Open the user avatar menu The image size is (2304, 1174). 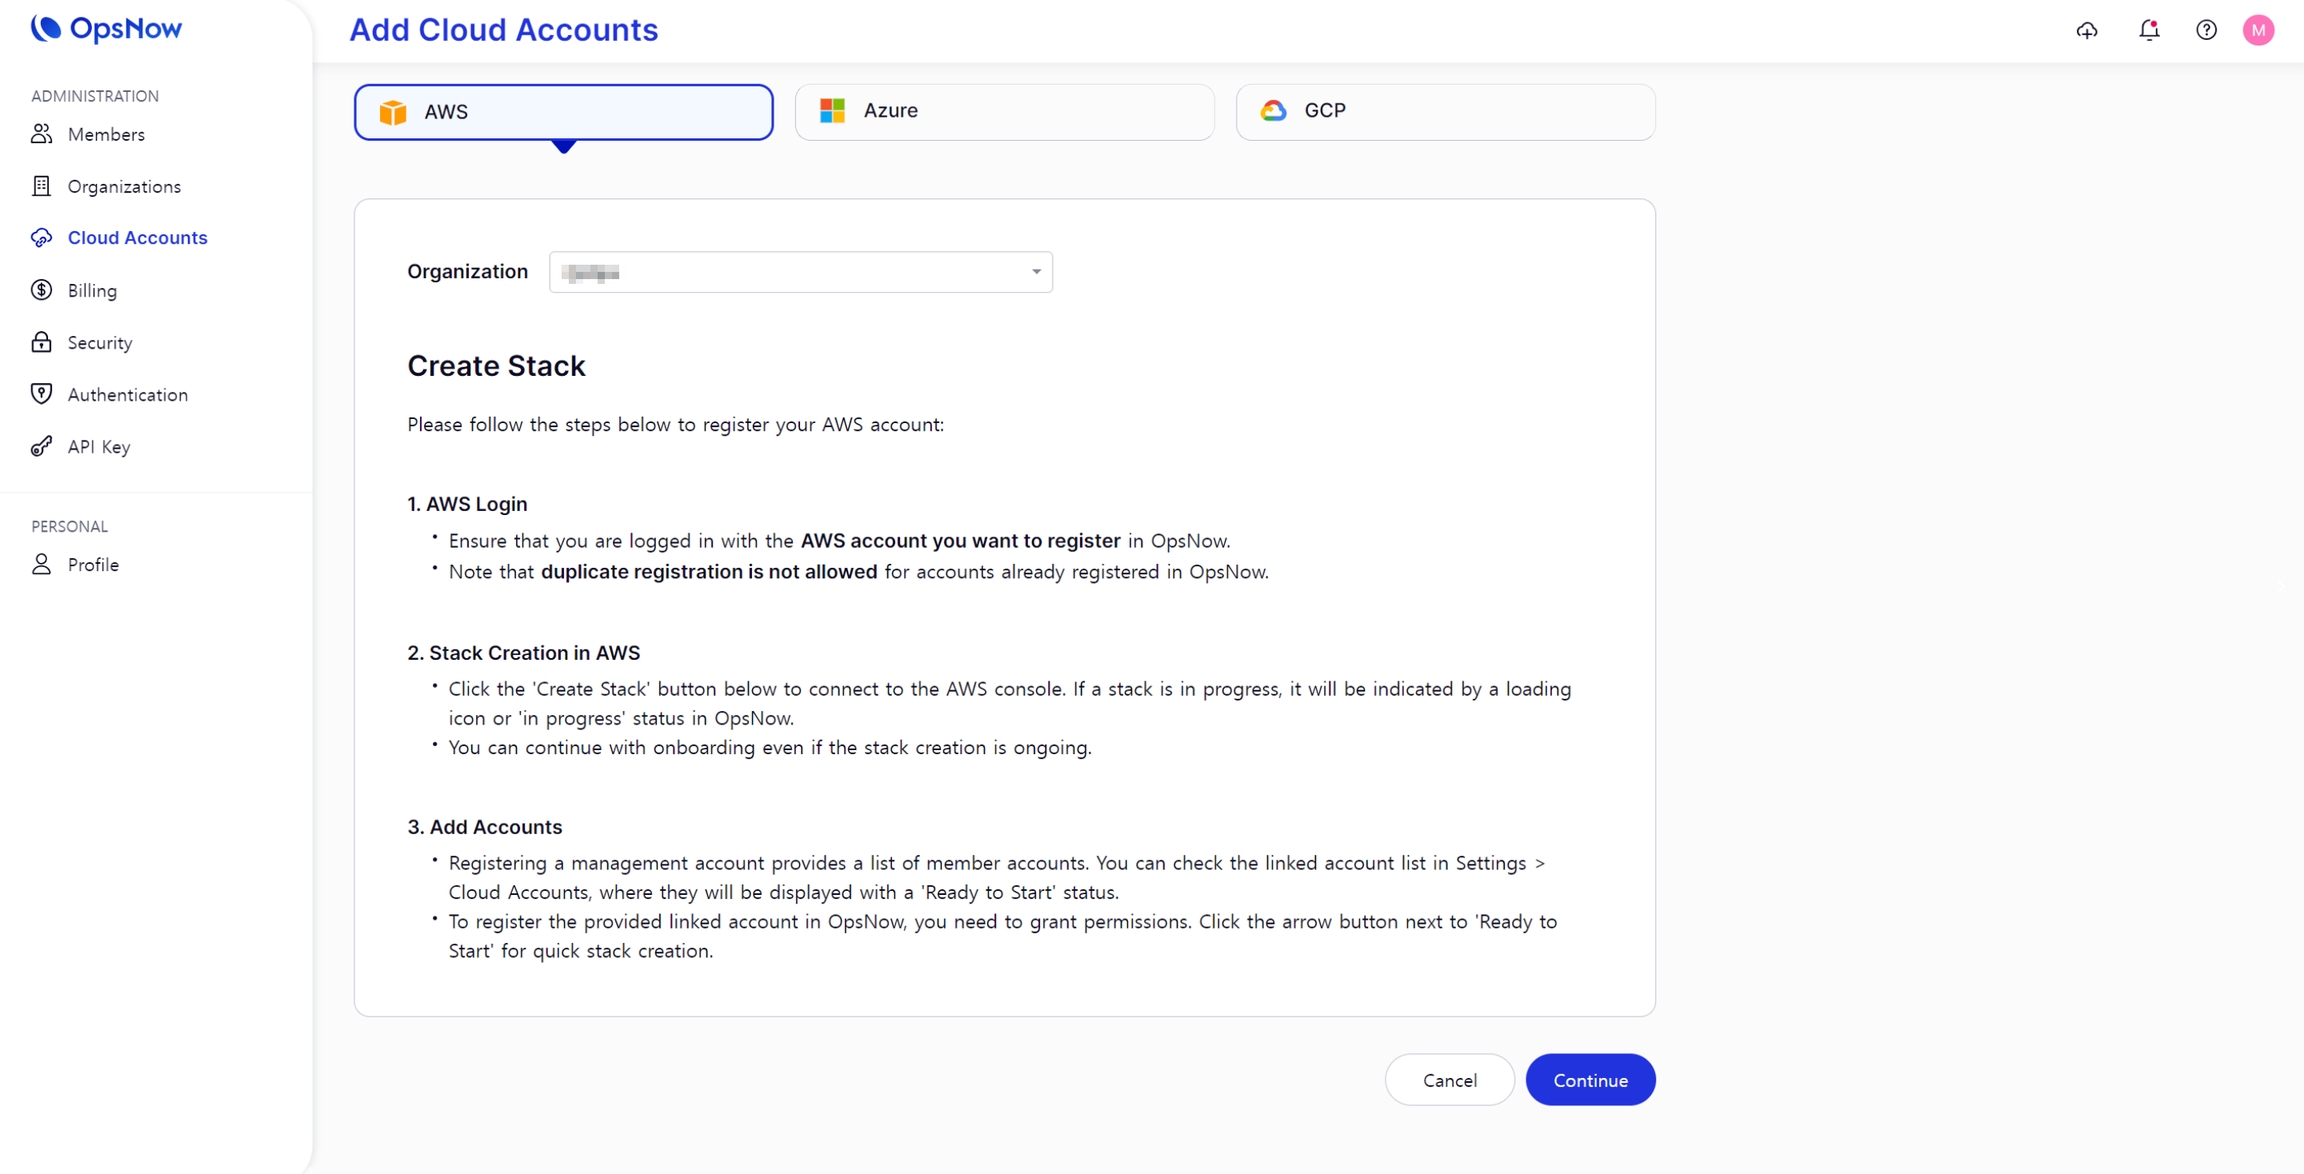tap(2258, 30)
